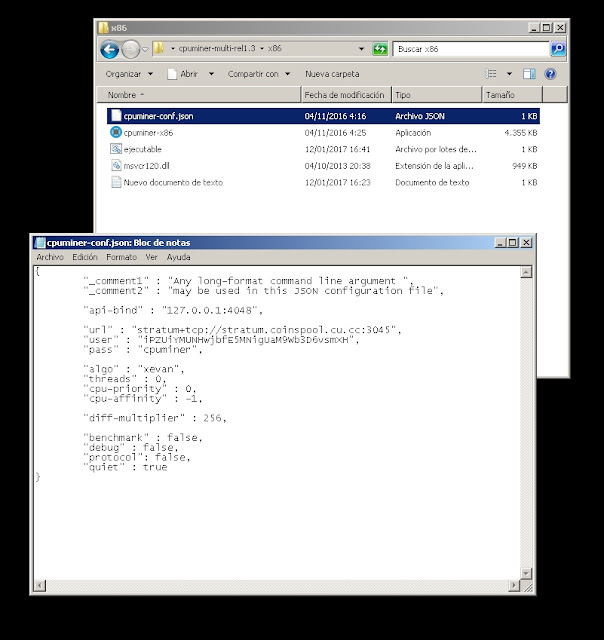This screenshot has height=640, width=604.
Task: Click the "pass" : "cpuminer" line
Action: (x=143, y=350)
